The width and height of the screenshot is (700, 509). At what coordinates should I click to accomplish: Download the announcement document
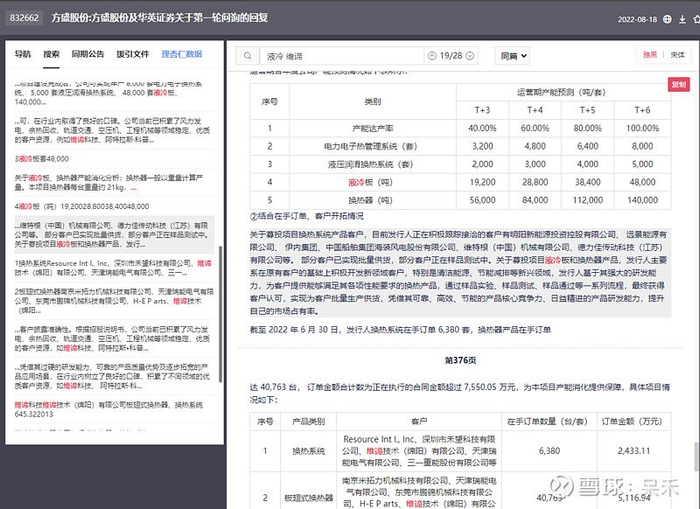pos(682,19)
